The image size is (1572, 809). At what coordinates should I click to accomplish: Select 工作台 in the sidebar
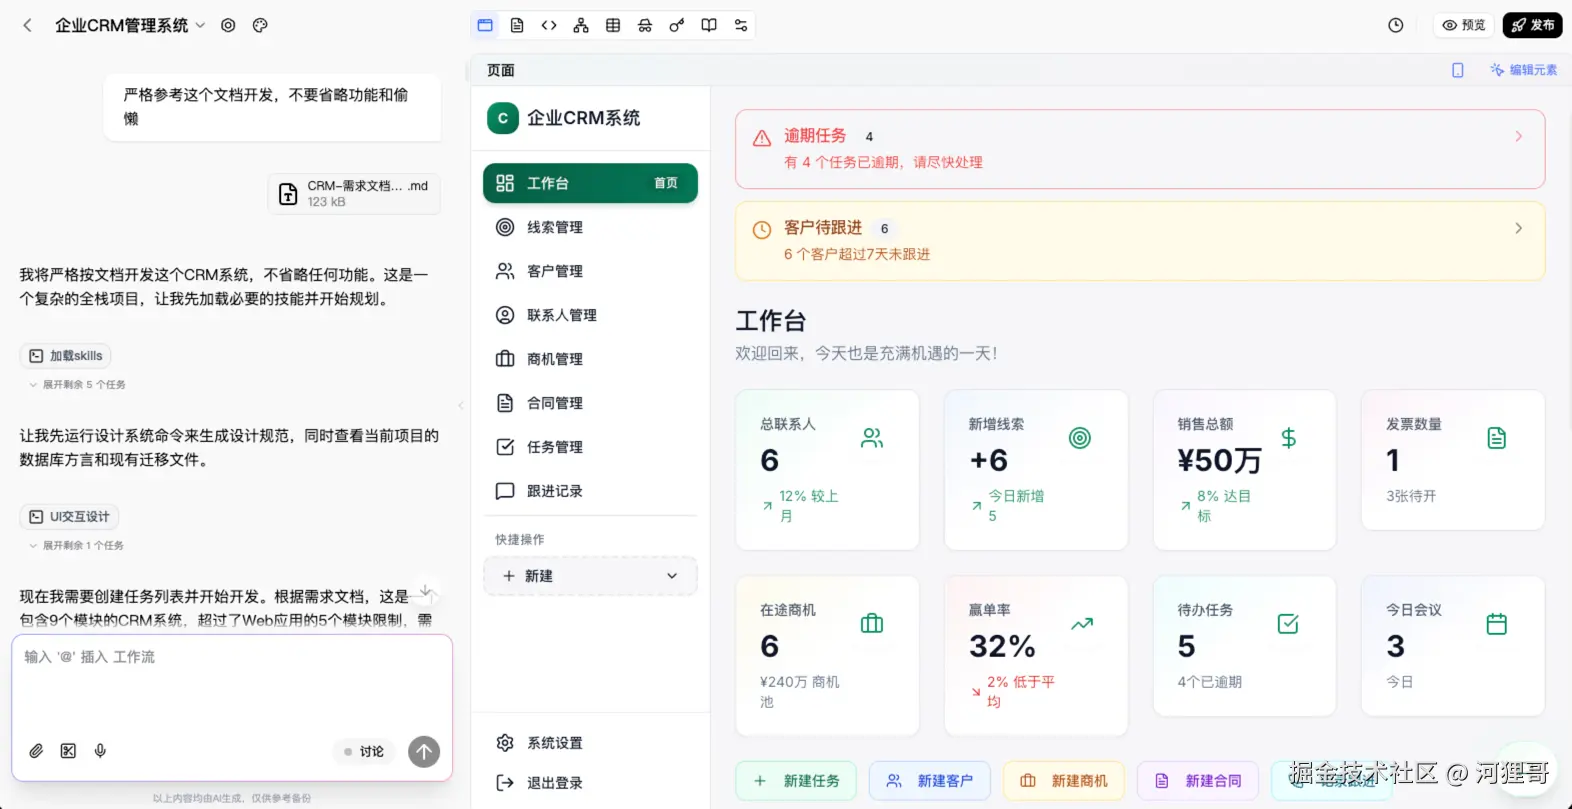click(590, 183)
